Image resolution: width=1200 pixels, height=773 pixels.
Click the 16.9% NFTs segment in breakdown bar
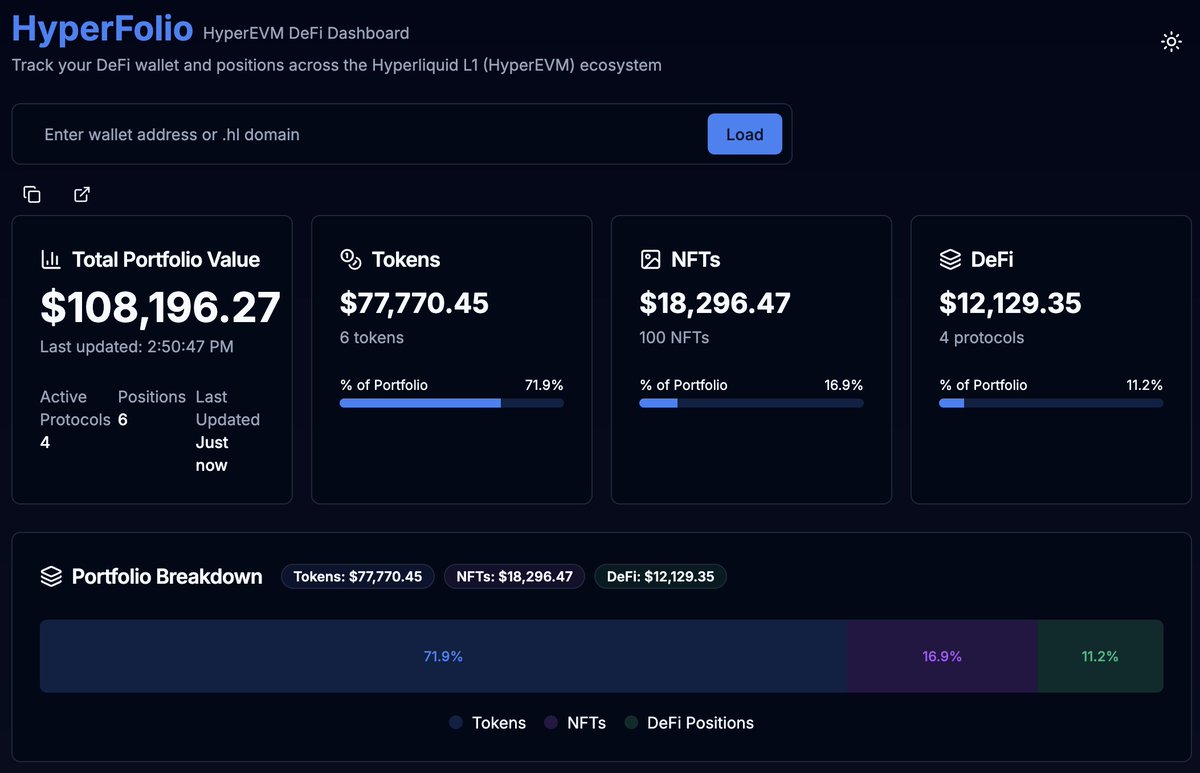point(942,656)
